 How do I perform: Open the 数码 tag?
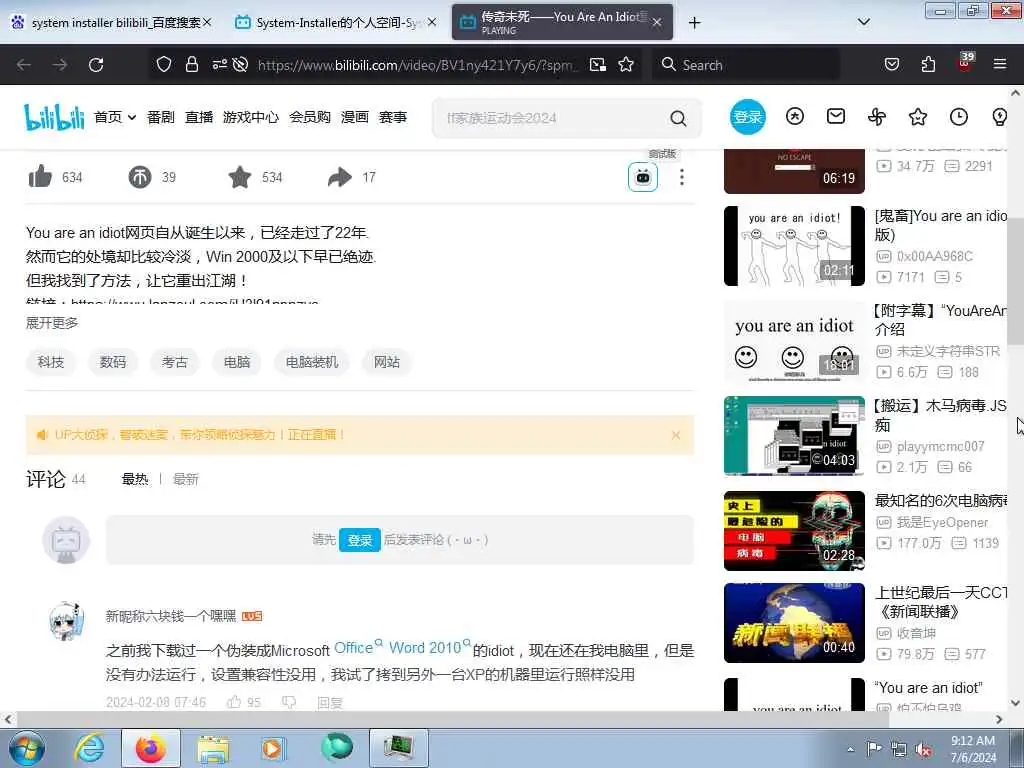113,362
